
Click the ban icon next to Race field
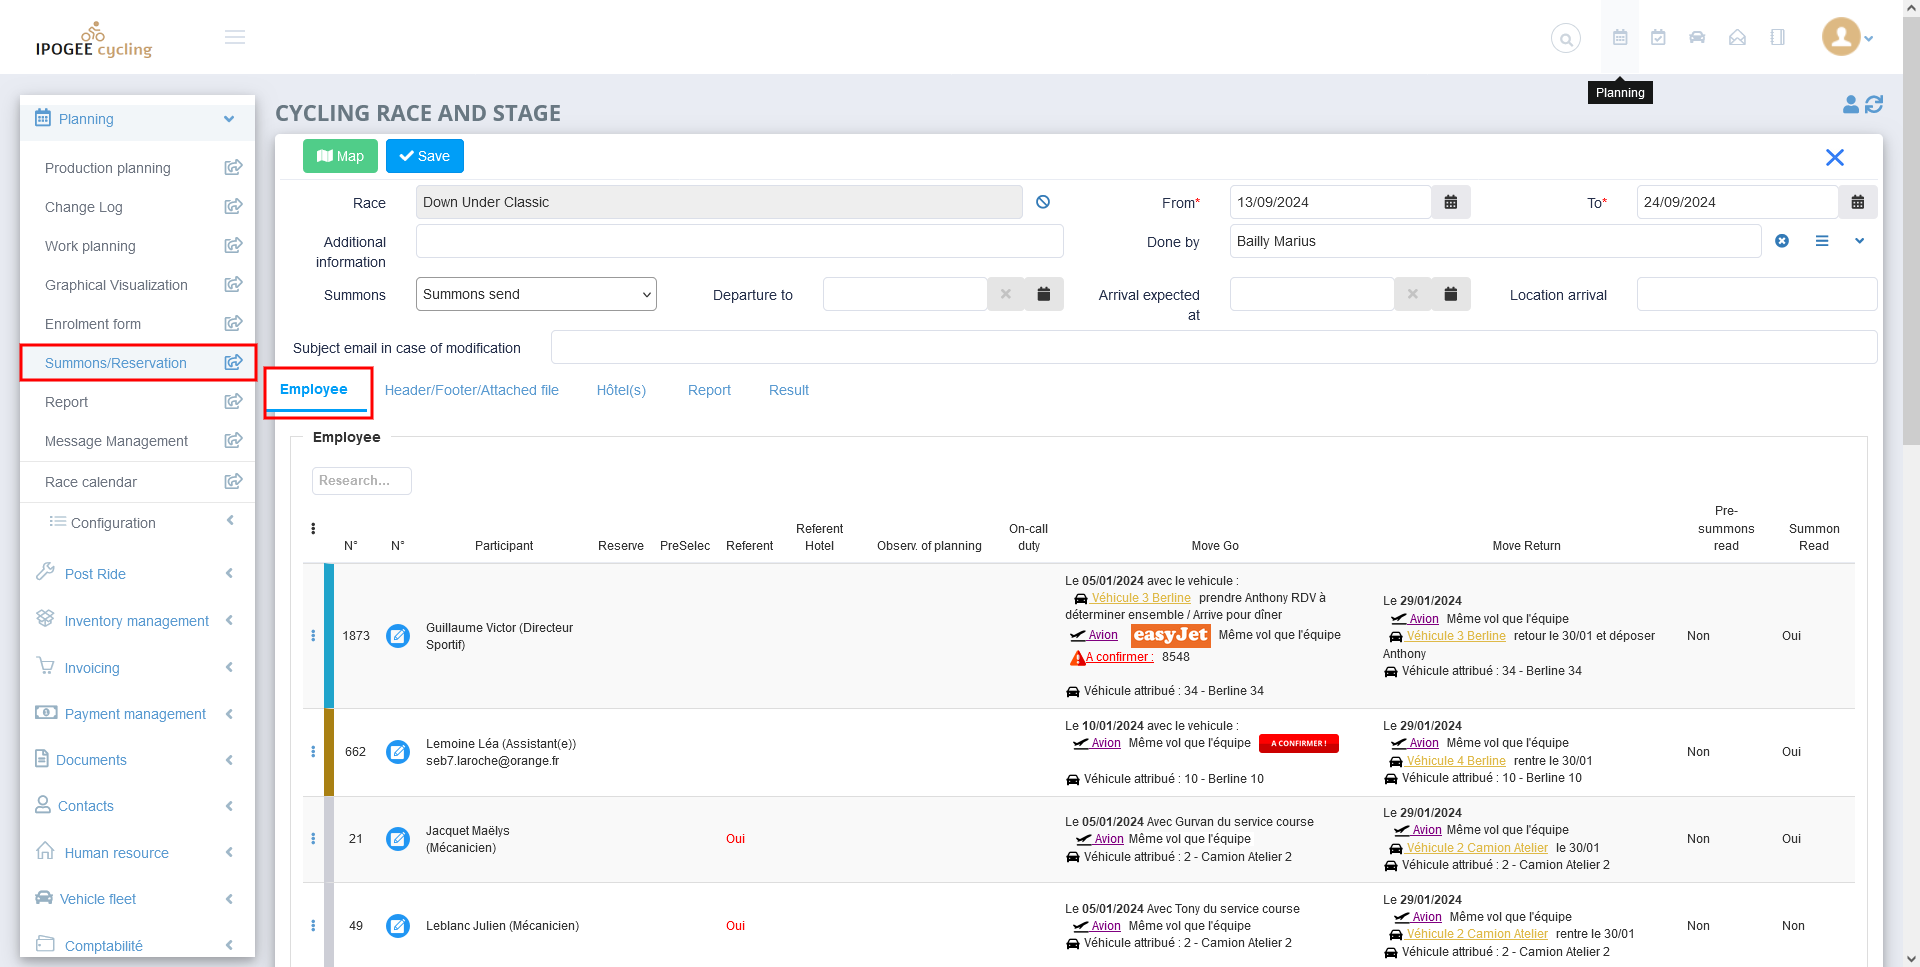(1043, 202)
